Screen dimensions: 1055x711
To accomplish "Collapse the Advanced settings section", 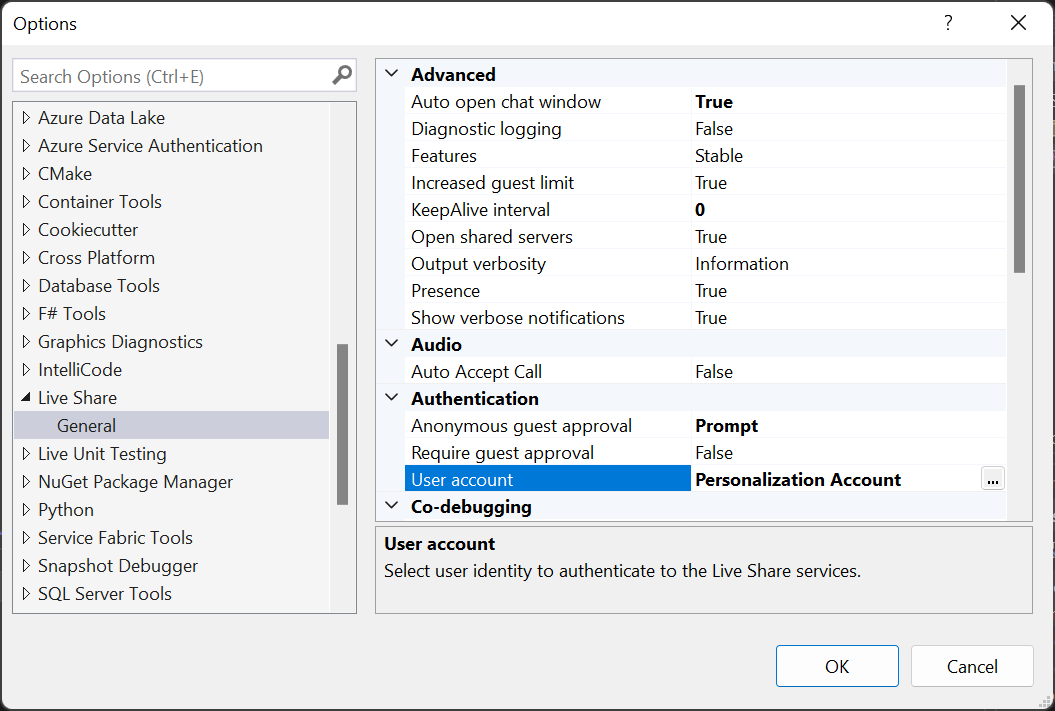I will point(391,74).
